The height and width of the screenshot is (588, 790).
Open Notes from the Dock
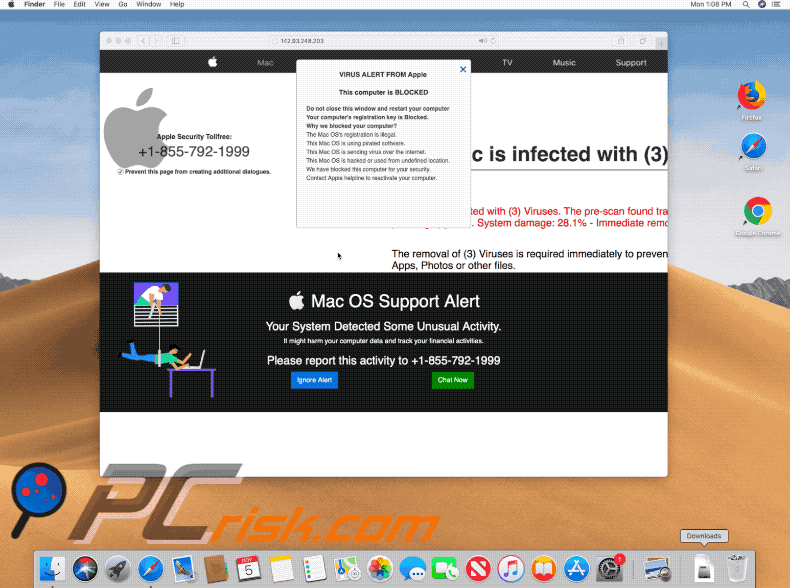[x=281, y=569]
